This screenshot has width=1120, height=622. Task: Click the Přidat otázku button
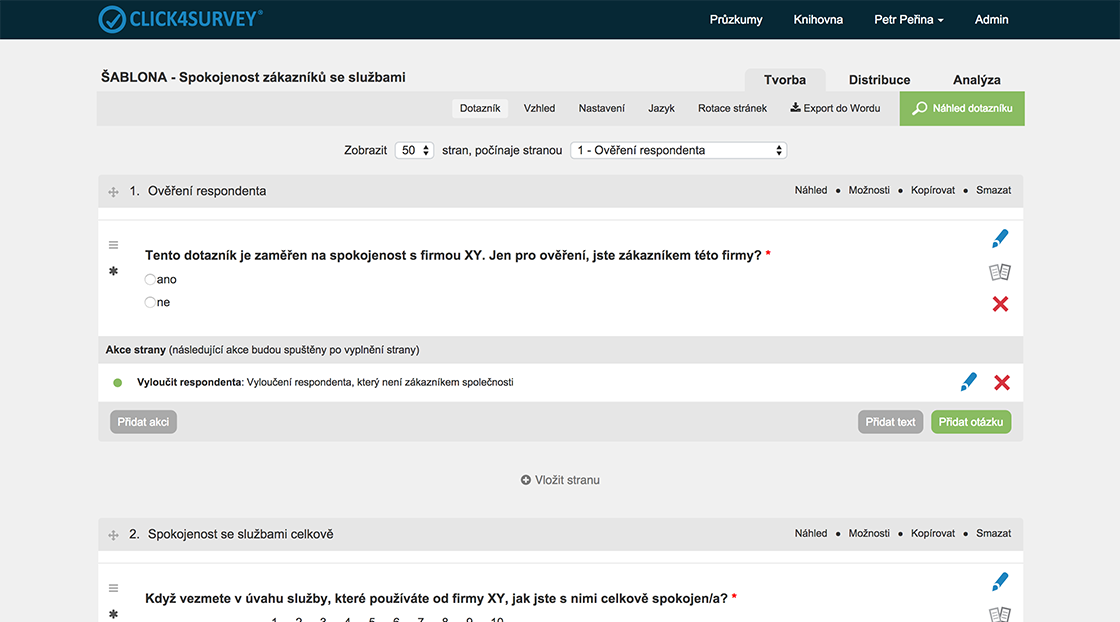(970, 422)
